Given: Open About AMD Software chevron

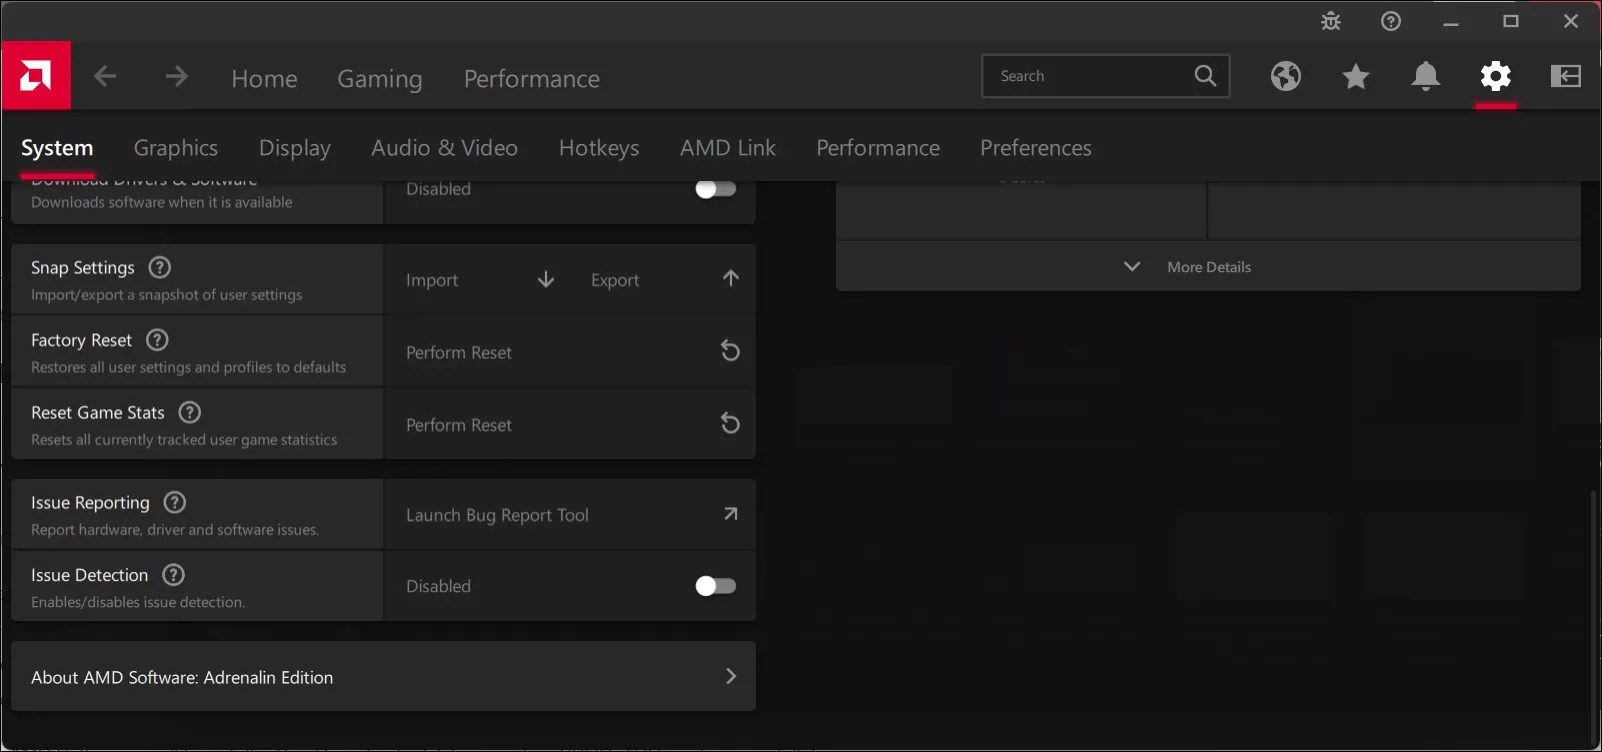Looking at the screenshot, I should pyautogui.click(x=731, y=676).
